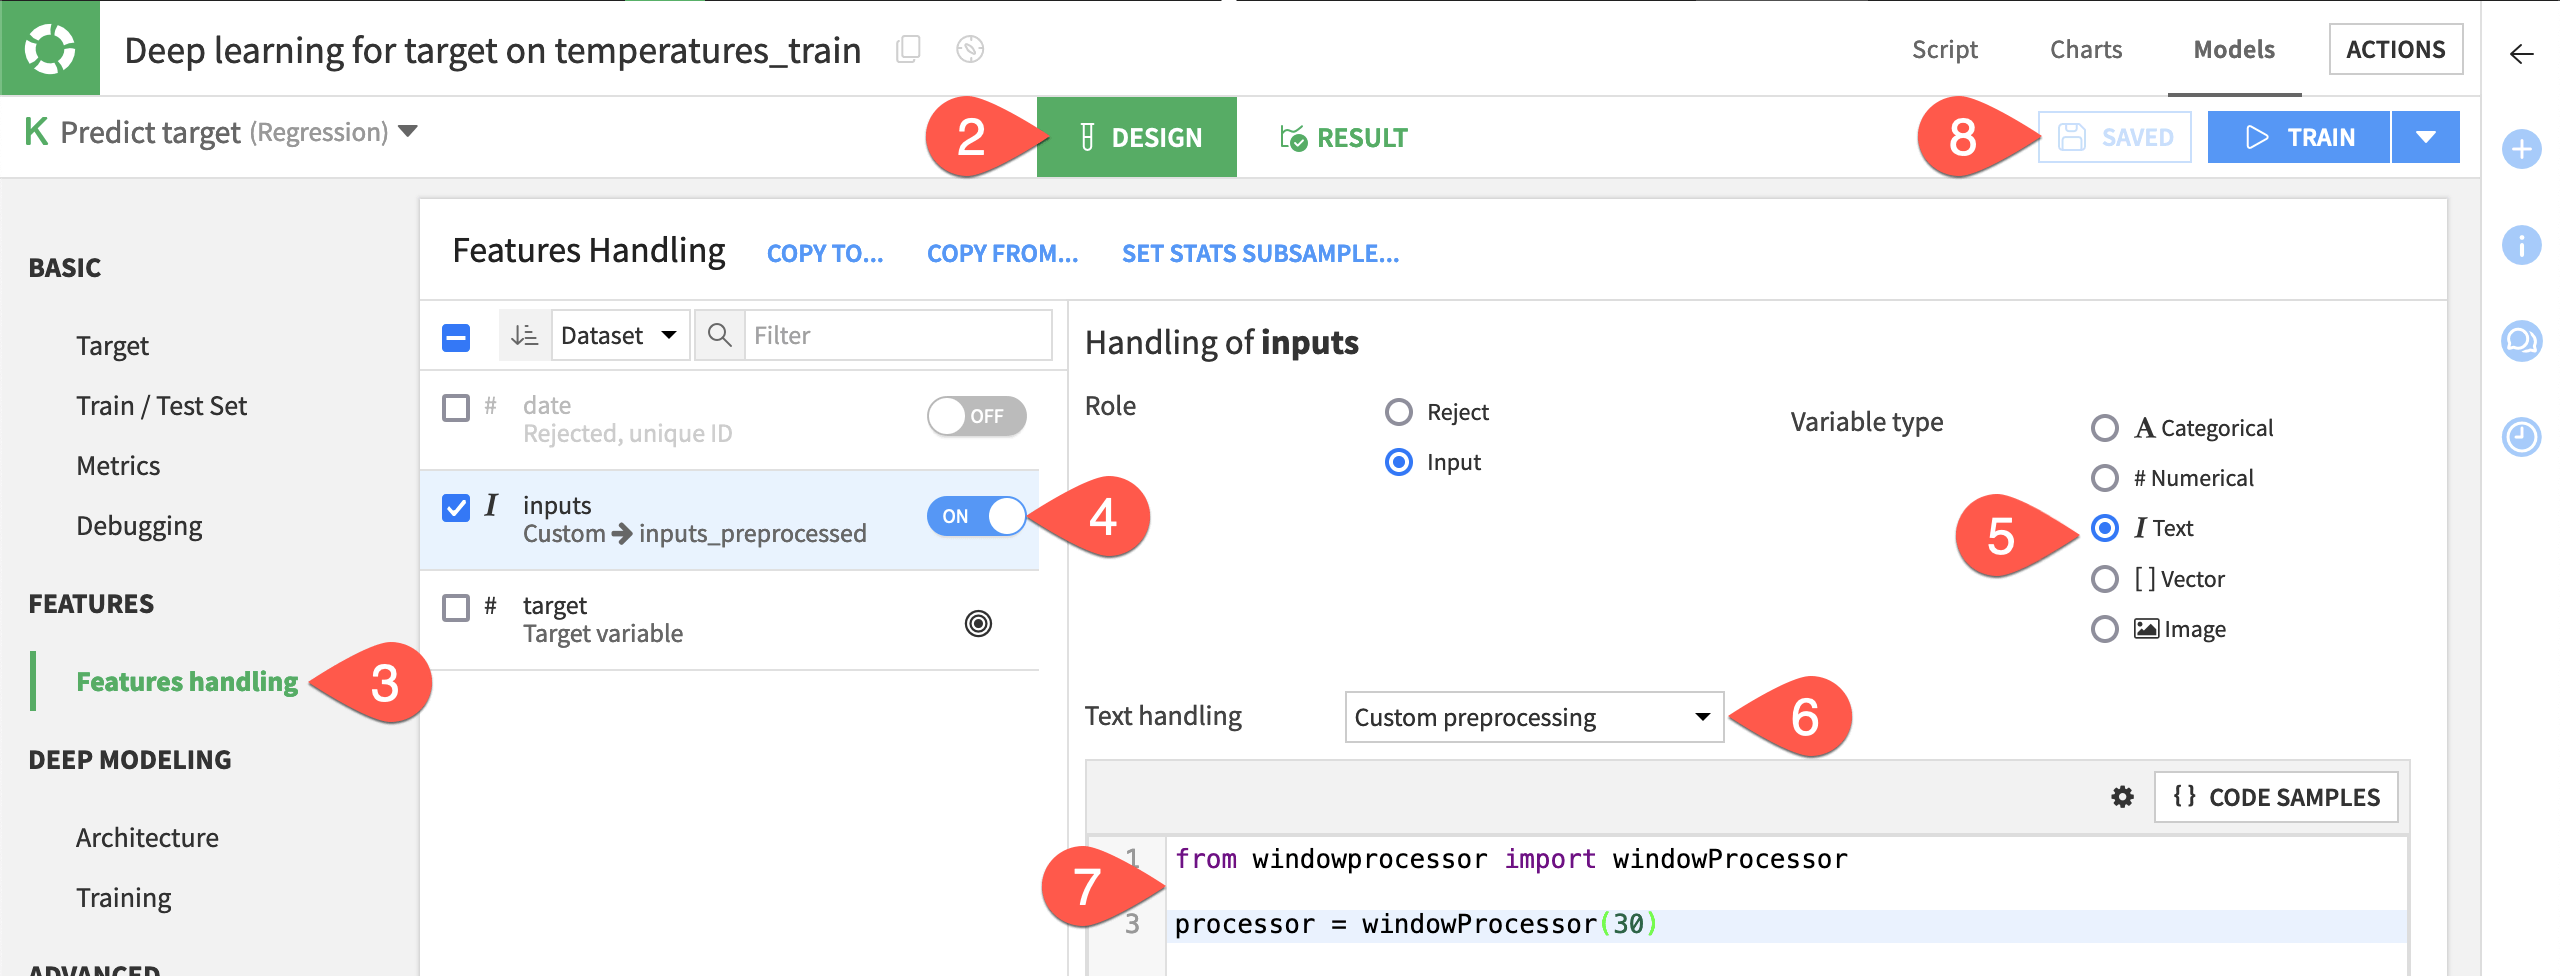Click inside the feature Filter field

click(860, 335)
